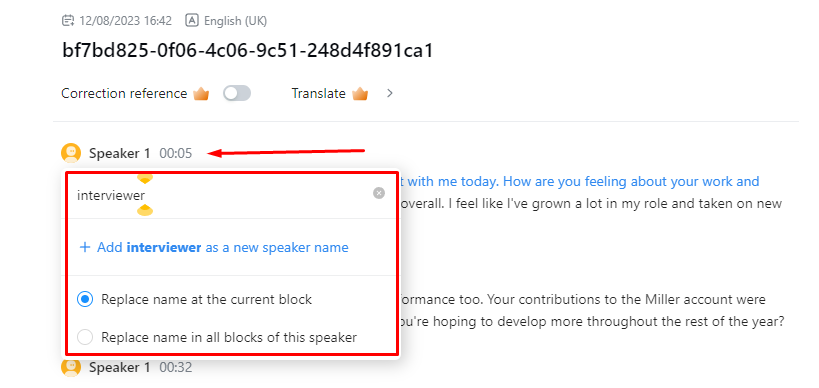Toggle the Correction reference switch
Screen dimensions: 819x388
tap(237, 93)
